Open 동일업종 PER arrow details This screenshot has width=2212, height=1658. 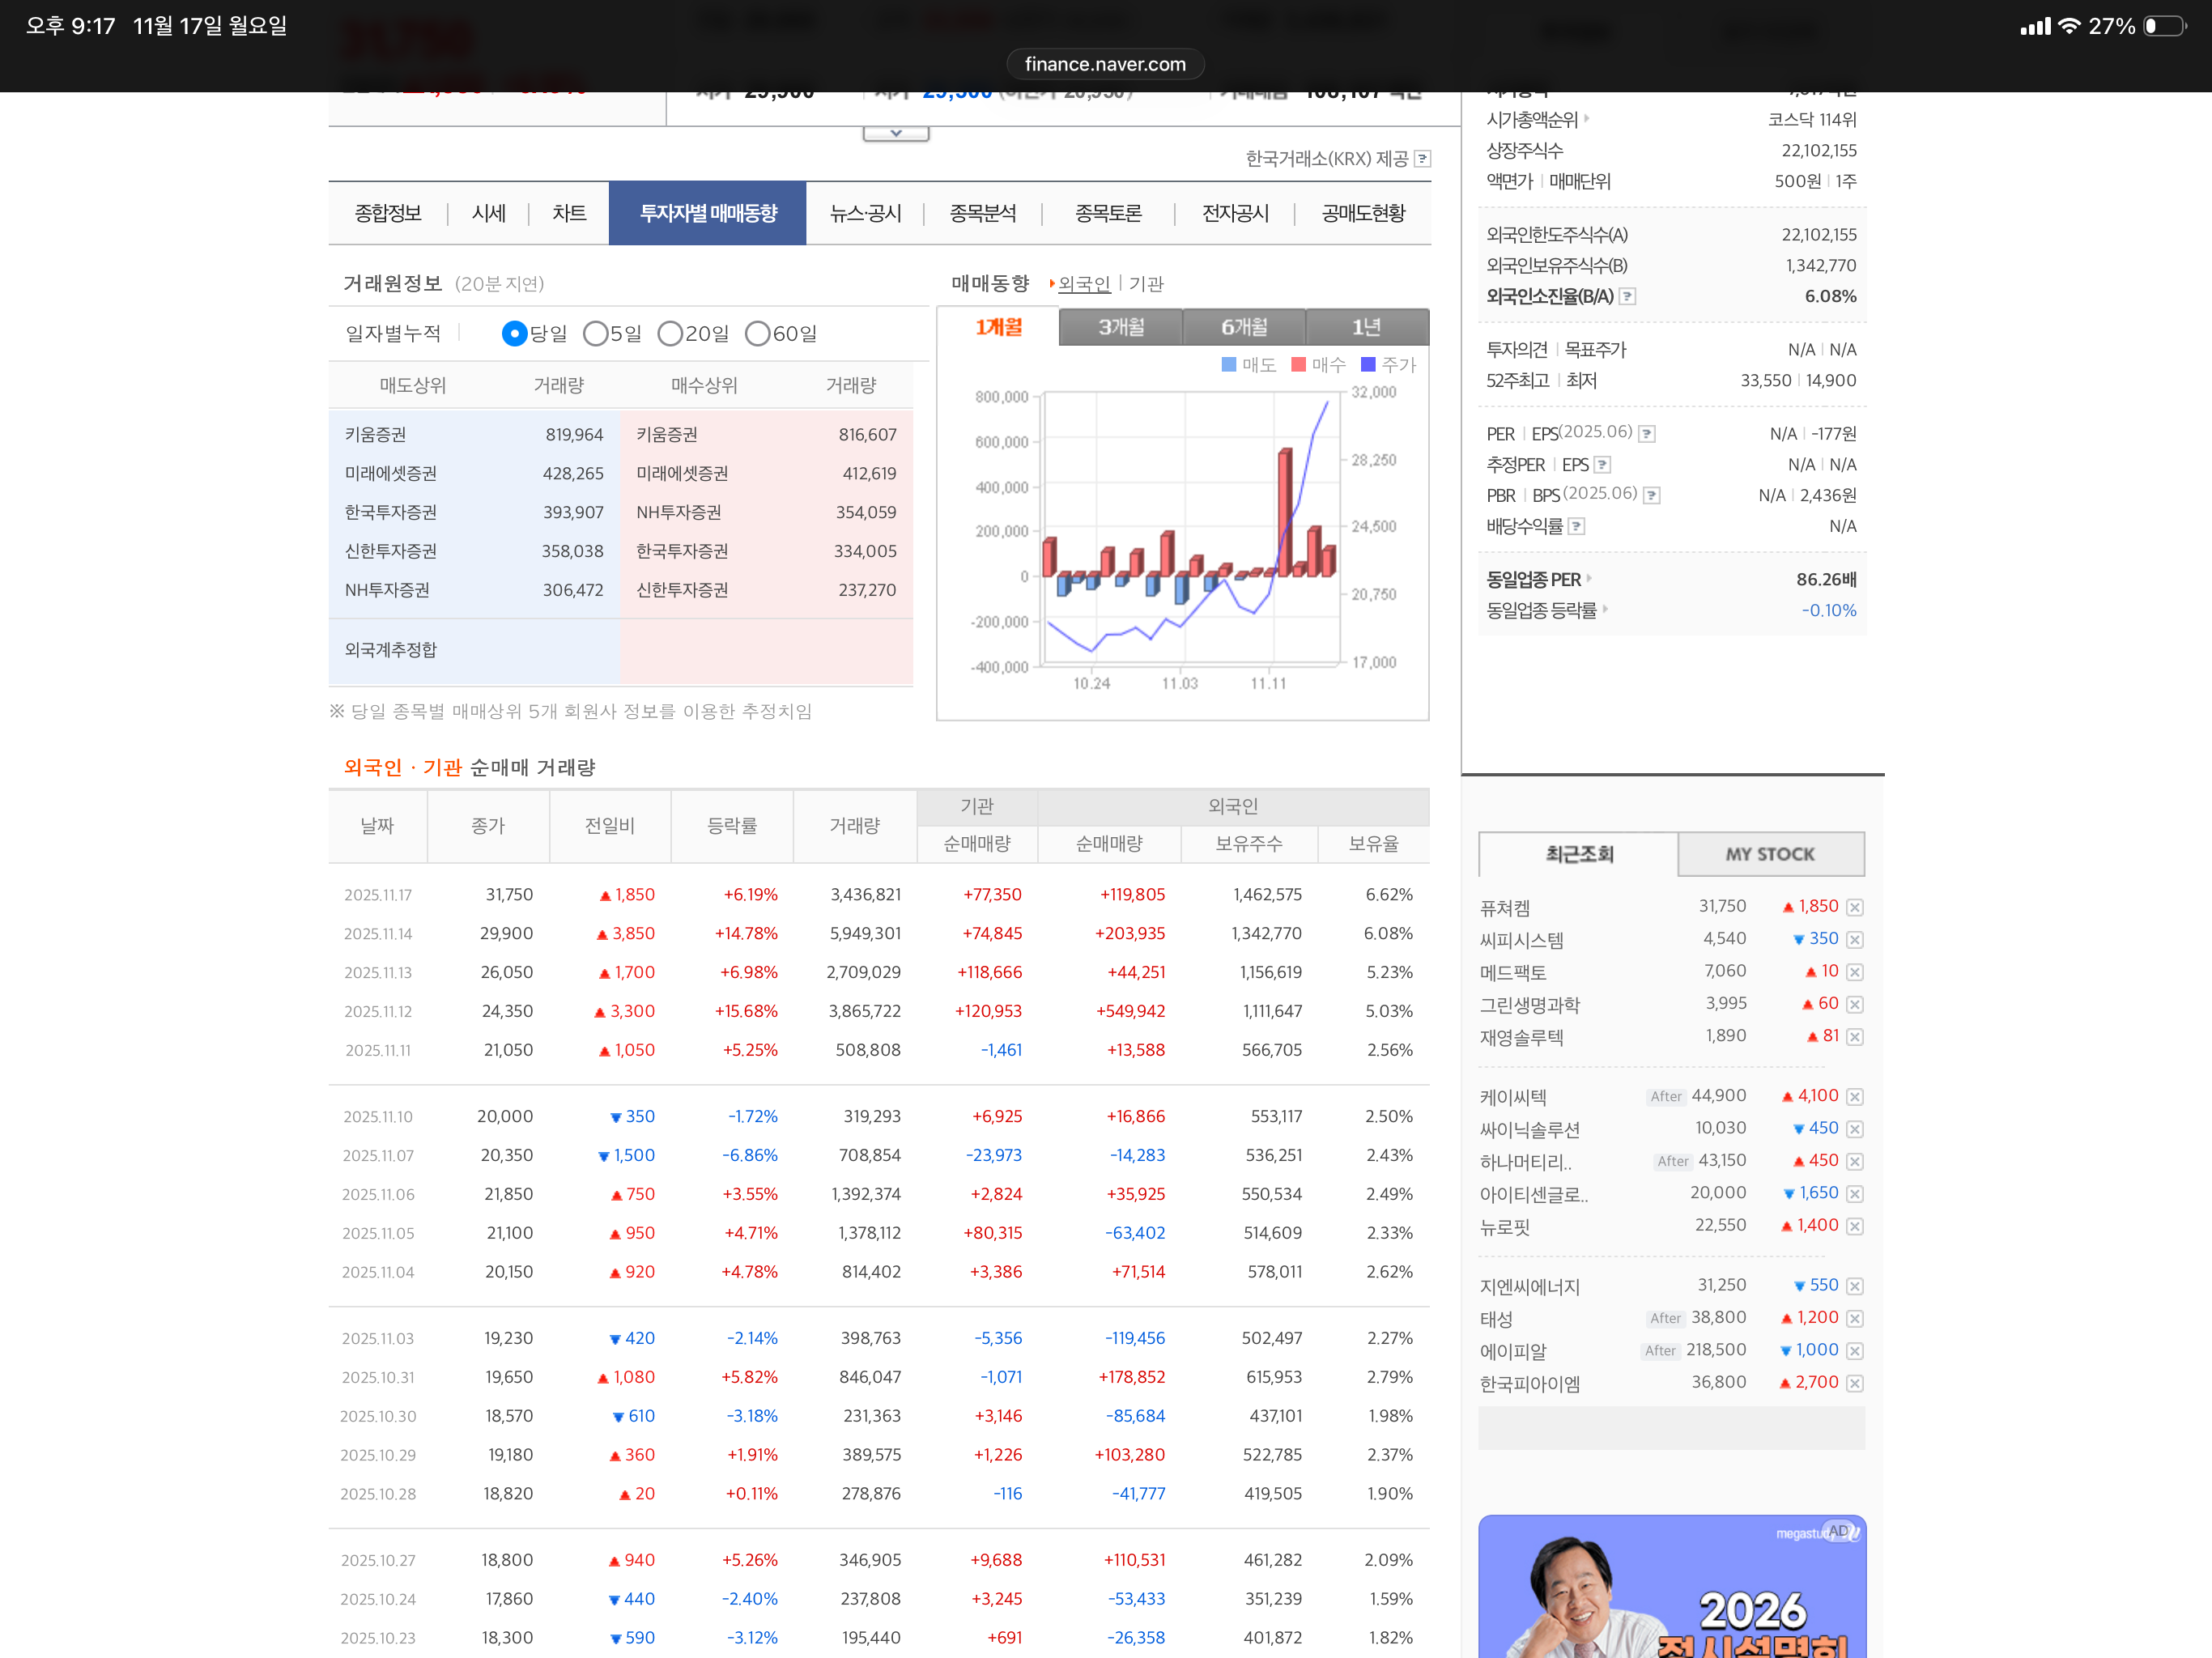1589,579
